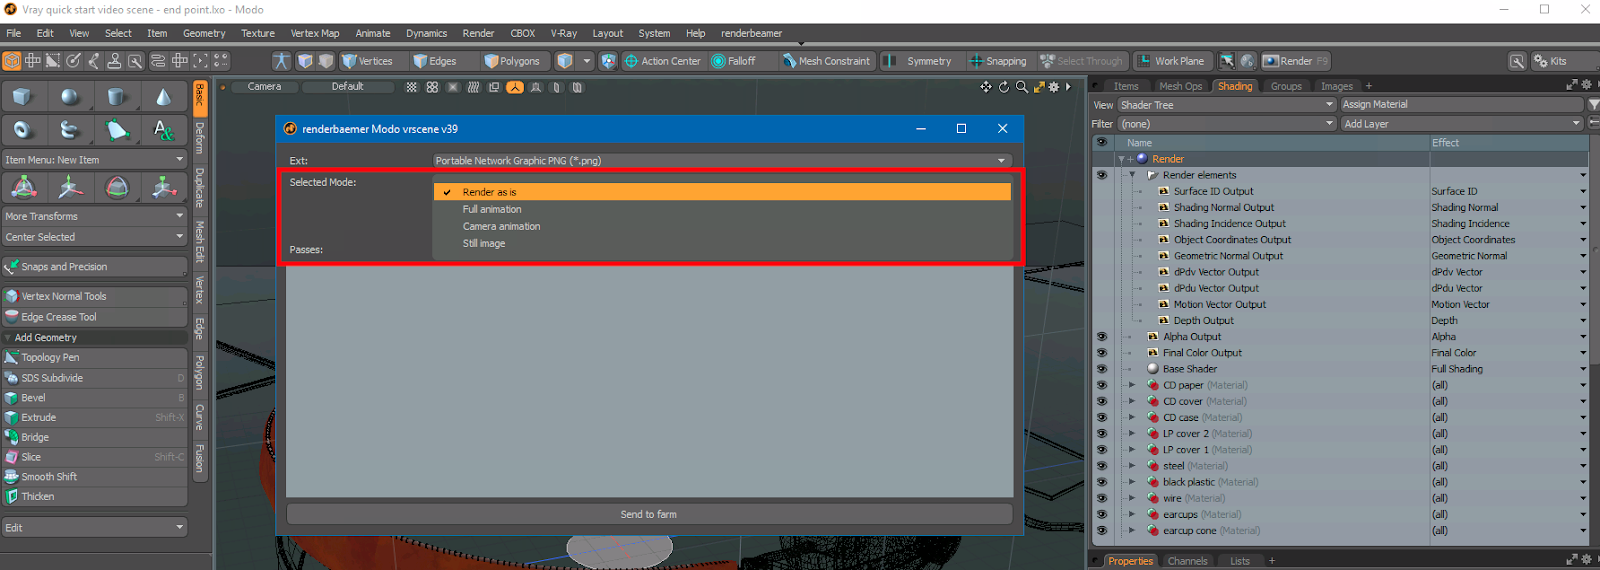Open viewport settings gear icon

[1054, 87]
